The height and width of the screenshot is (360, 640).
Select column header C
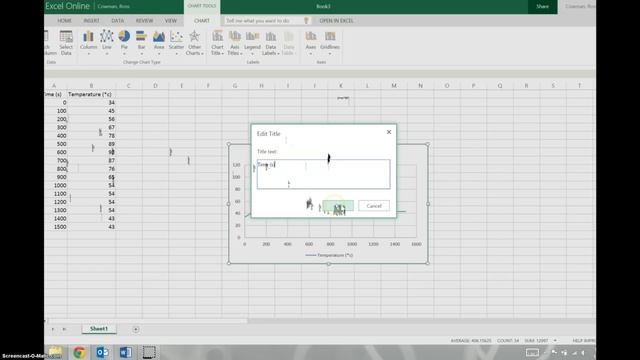point(129,85)
